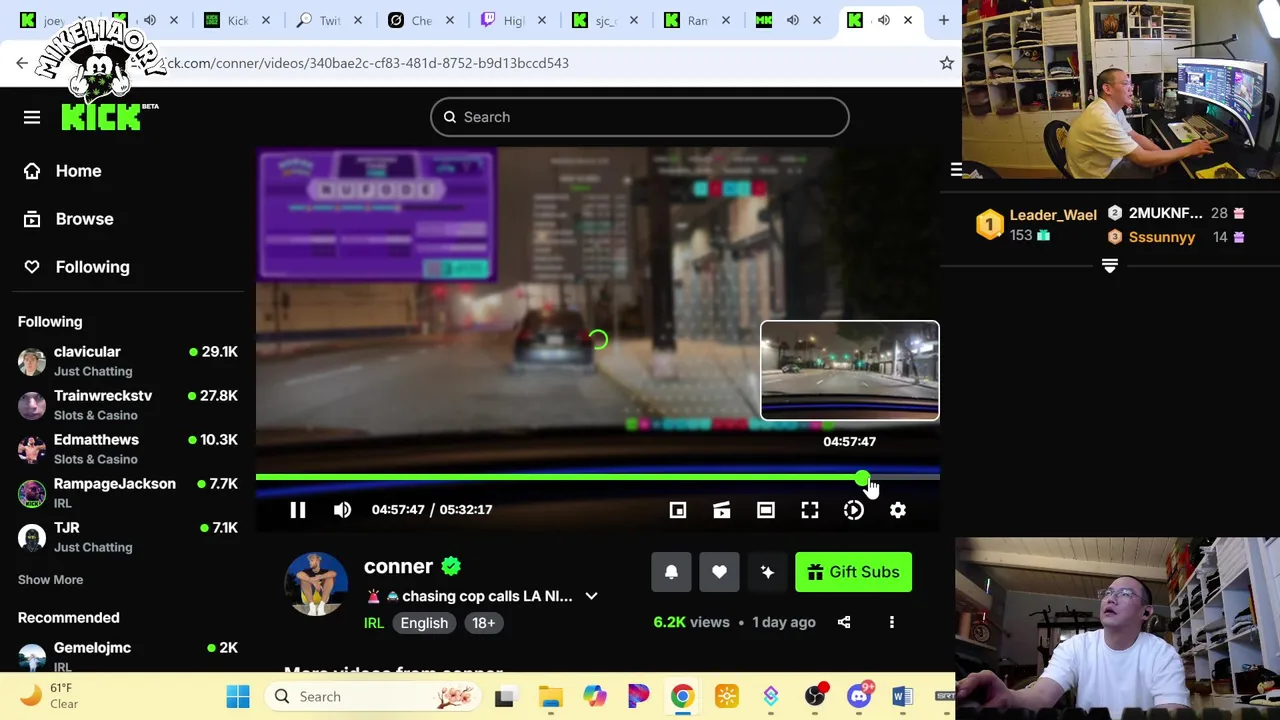Open Copilot from taskbar
This screenshot has width=1280, height=720.
(x=594, y=697)
